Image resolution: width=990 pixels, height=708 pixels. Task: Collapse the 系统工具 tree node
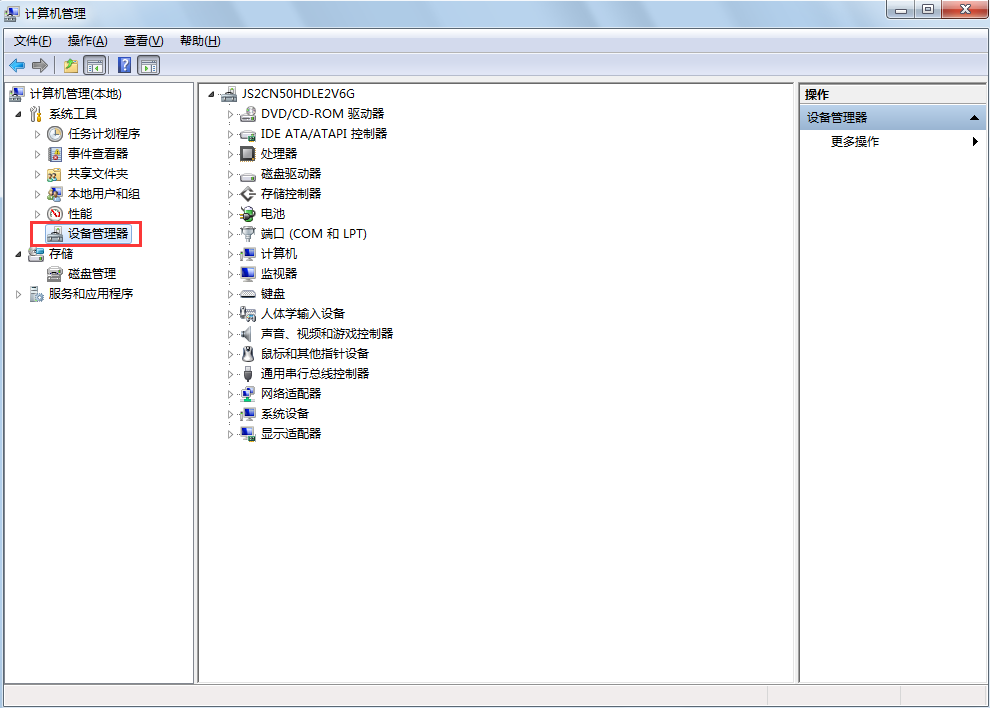[19, 114]
